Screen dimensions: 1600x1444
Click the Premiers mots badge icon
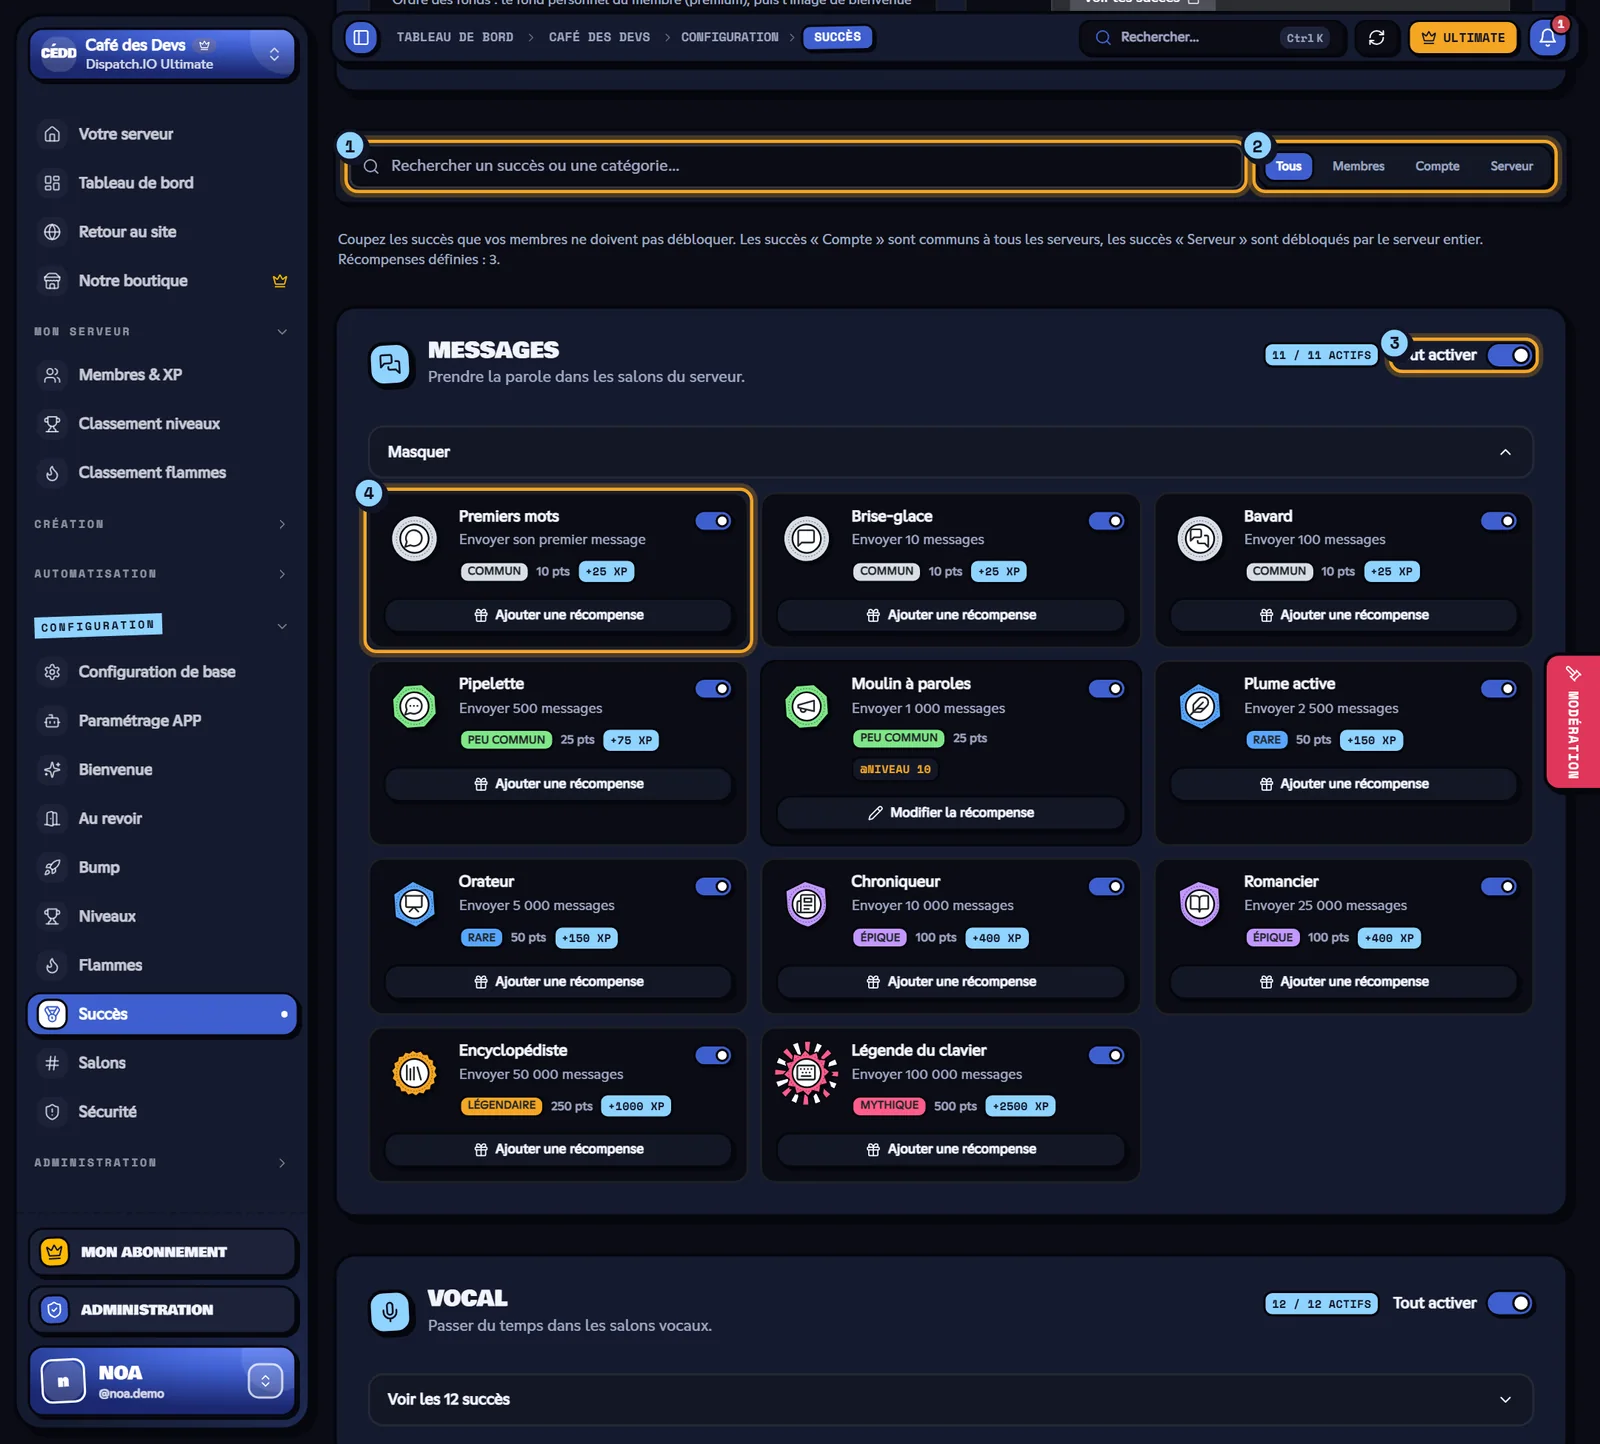(414, 539)
